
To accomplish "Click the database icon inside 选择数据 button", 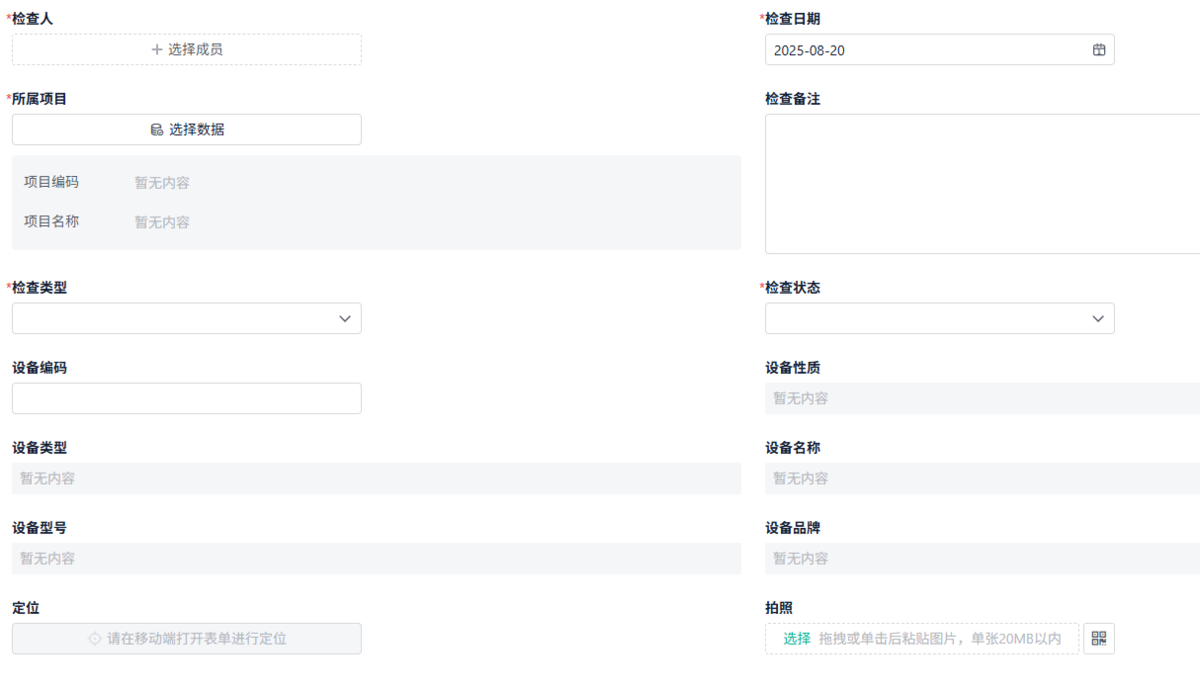I will click(156, 129).
